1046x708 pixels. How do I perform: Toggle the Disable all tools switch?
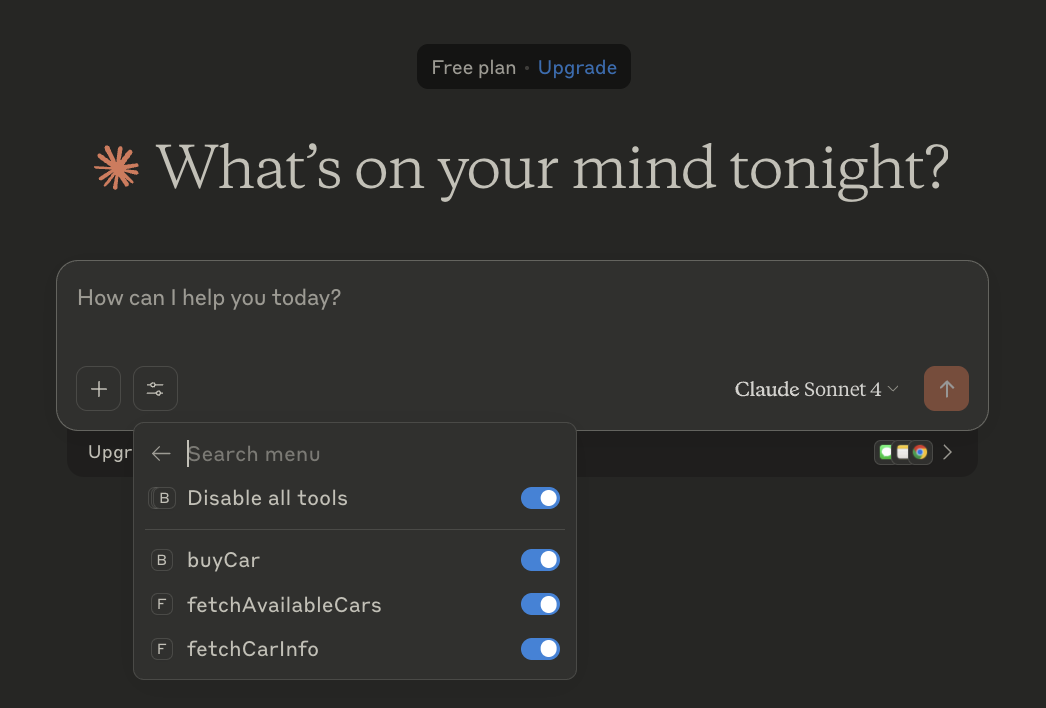pyautogui.click(x=540, y=498)
